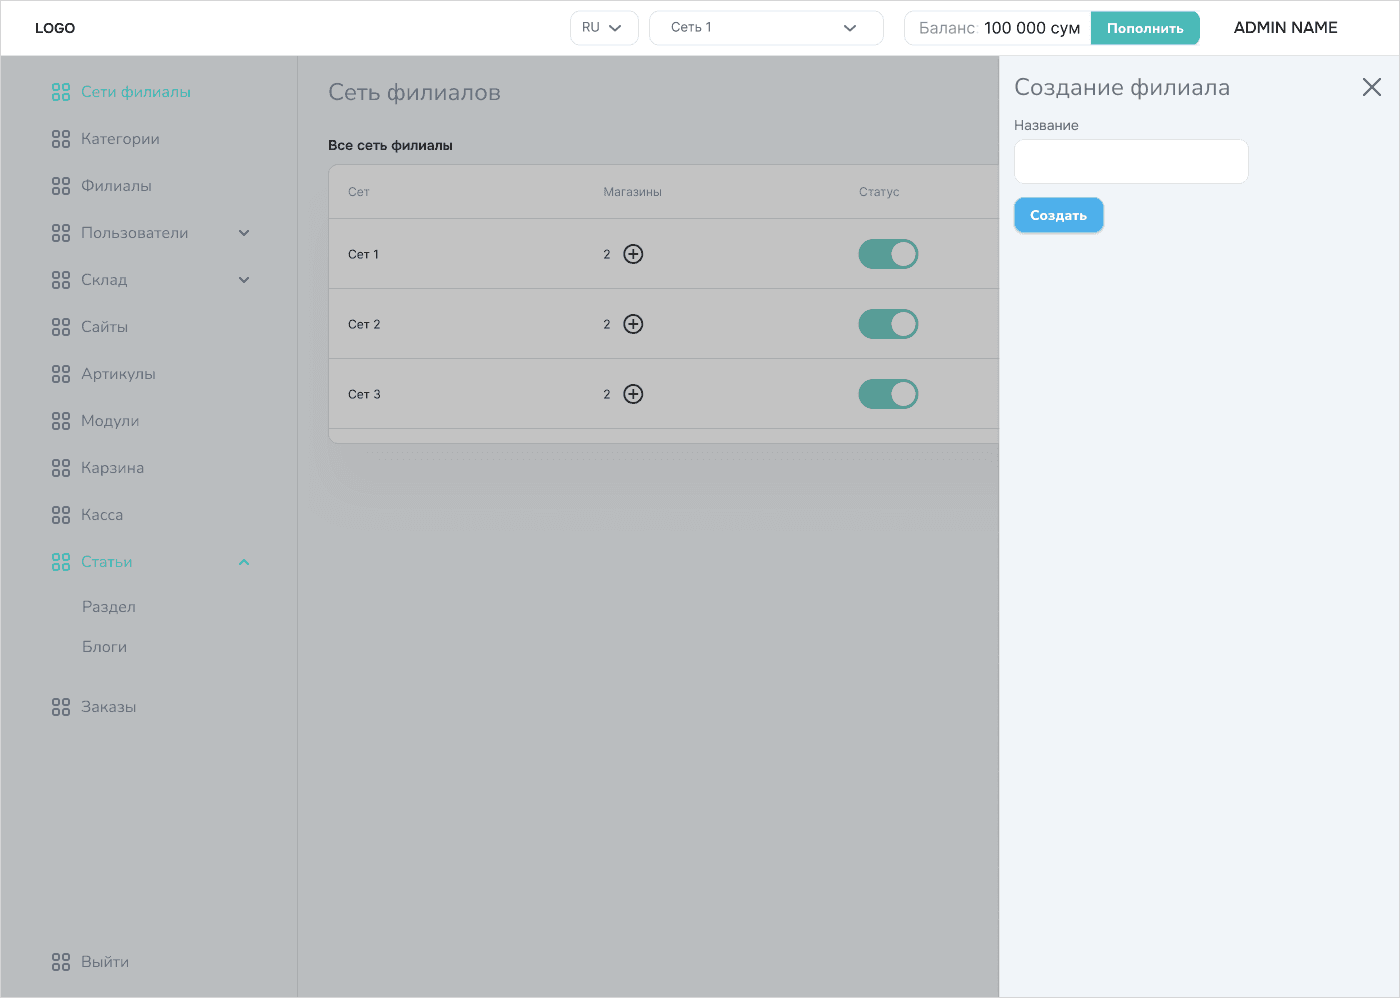This screenshot has height=998, width=1400.
Task: Click the plus icon in Сет 3 row
Action: pyautogui.click(x=633, y=394)
